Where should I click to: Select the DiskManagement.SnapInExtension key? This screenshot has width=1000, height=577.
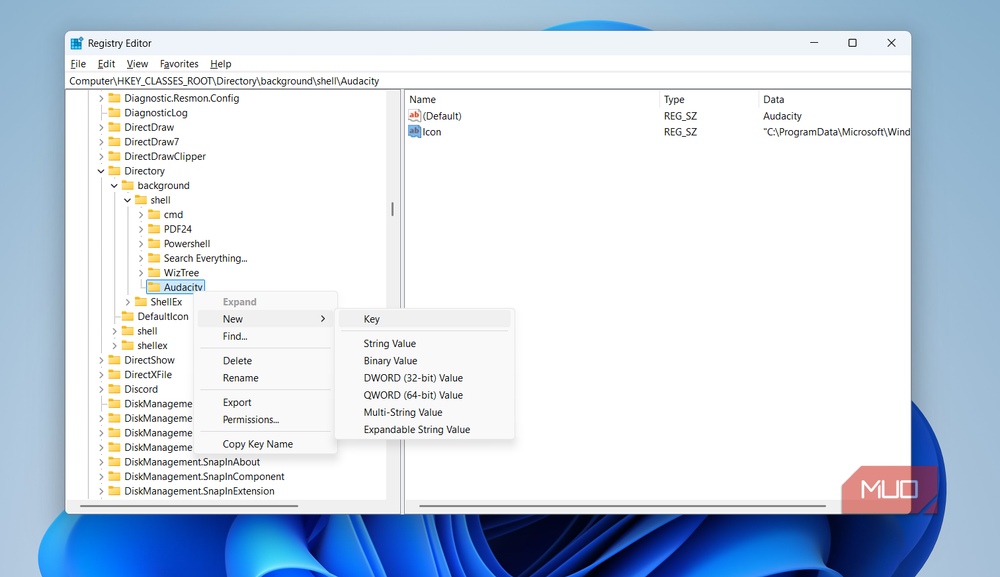(x=199, y=491)
